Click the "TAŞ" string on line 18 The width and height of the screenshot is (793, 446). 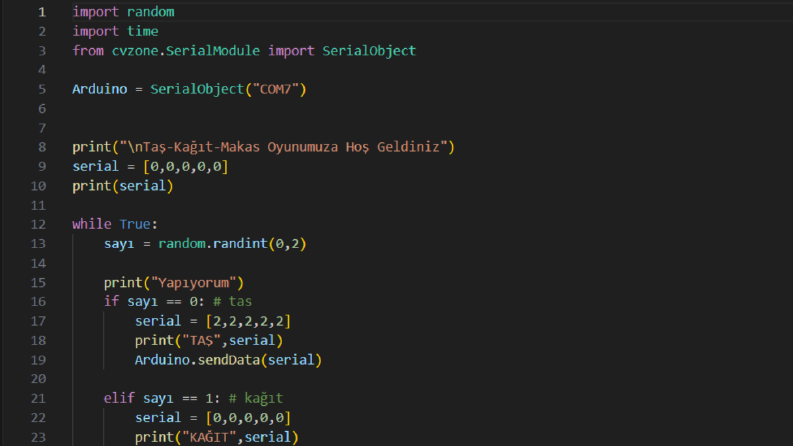(201, 340)
